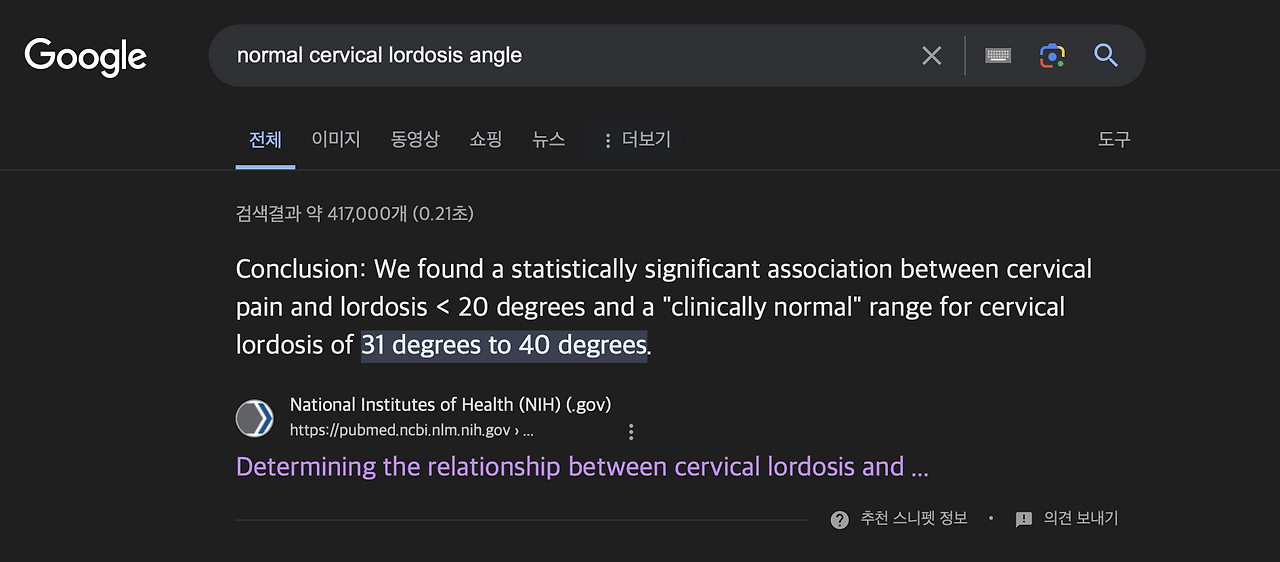This screenshot has width=1280, height=562.
Task: Click the pubmed.ncbi.nlm.nih.gov URL
Action: point(411,431)
